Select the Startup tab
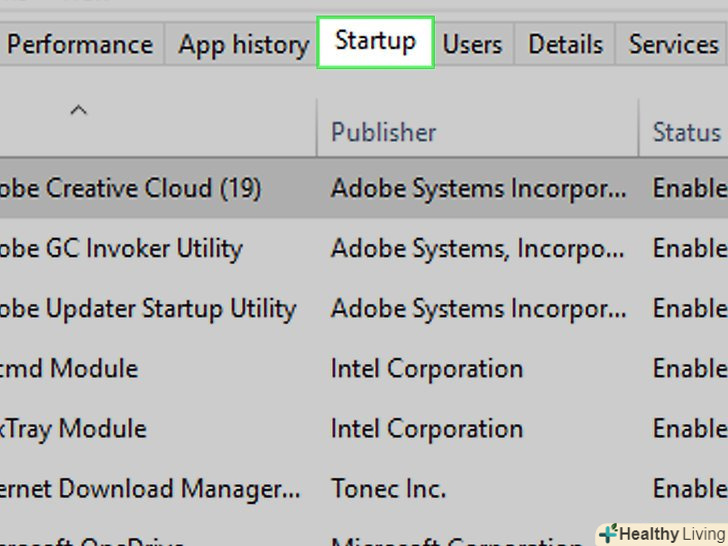 pyautogui.click(x=375, y=42)
